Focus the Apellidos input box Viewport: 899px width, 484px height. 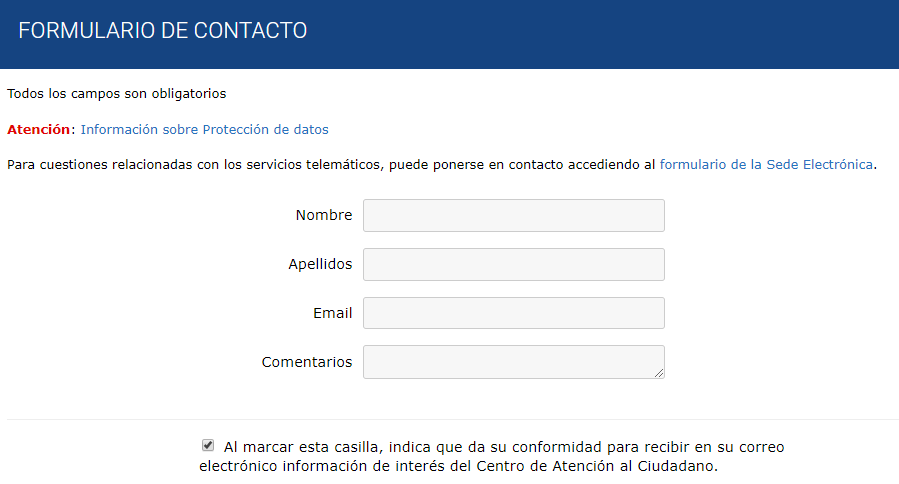(513, 264)
